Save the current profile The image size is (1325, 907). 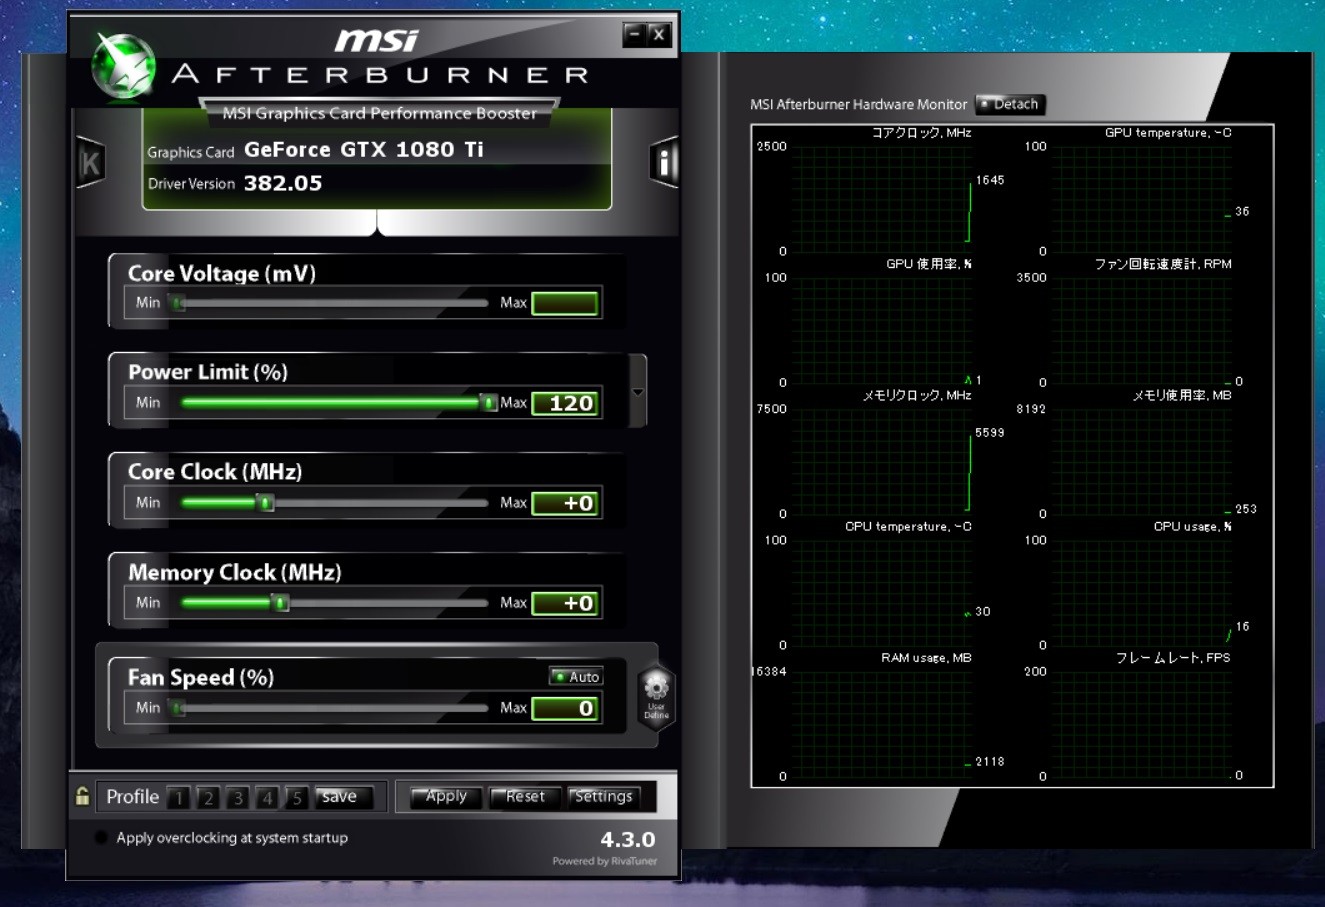click(x=344, y=797)
